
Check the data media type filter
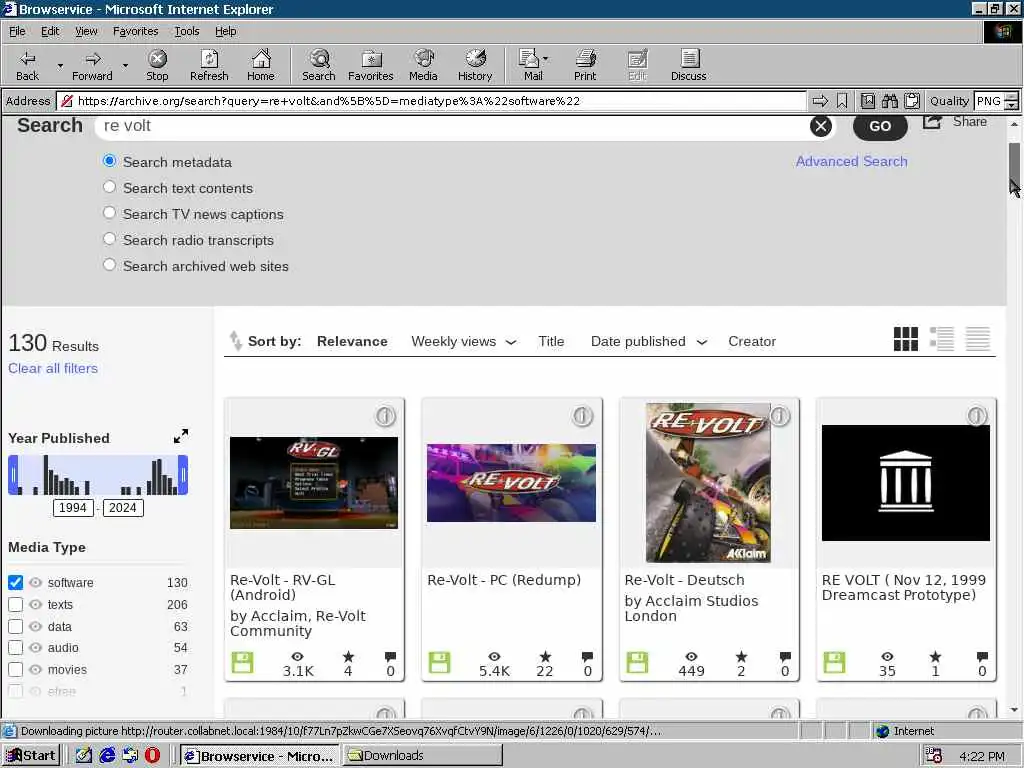pos(16,626)
